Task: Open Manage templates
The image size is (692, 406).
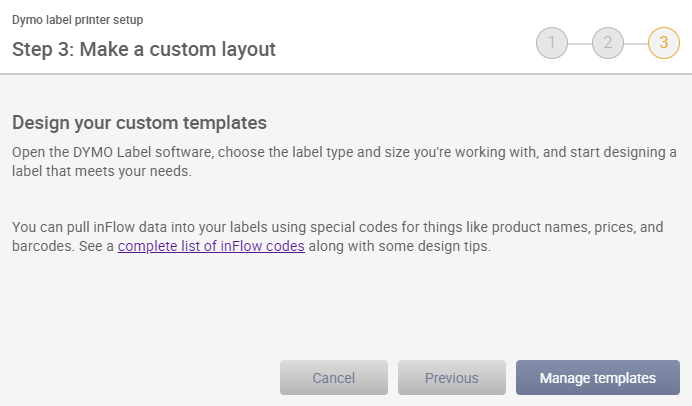Action: tap(598, 378)
